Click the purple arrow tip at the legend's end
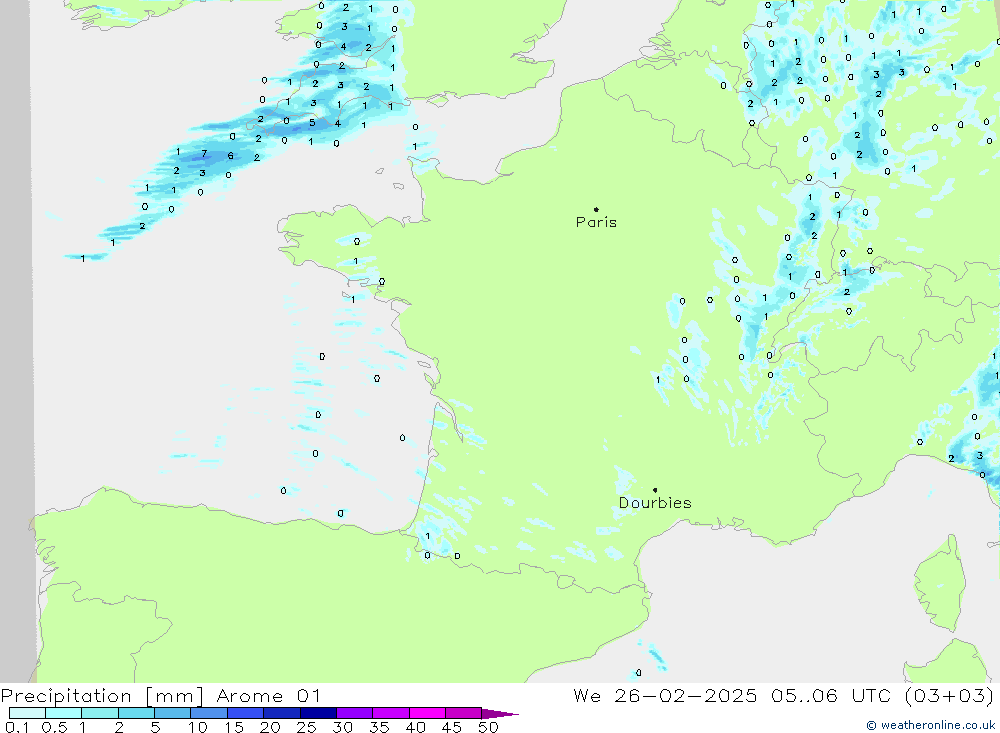The height and width of the screenshot is (733, 1000). [x=500, y=713]
